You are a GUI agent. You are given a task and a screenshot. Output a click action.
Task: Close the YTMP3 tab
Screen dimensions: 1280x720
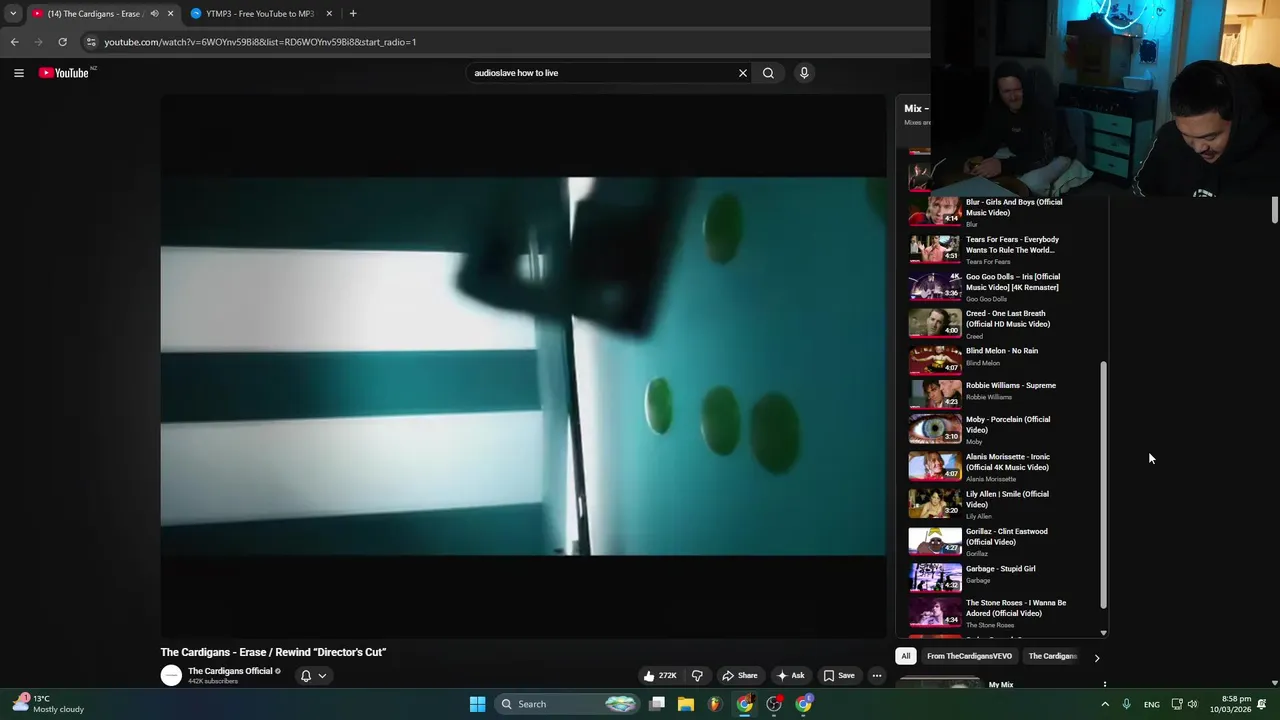point(328,13)
